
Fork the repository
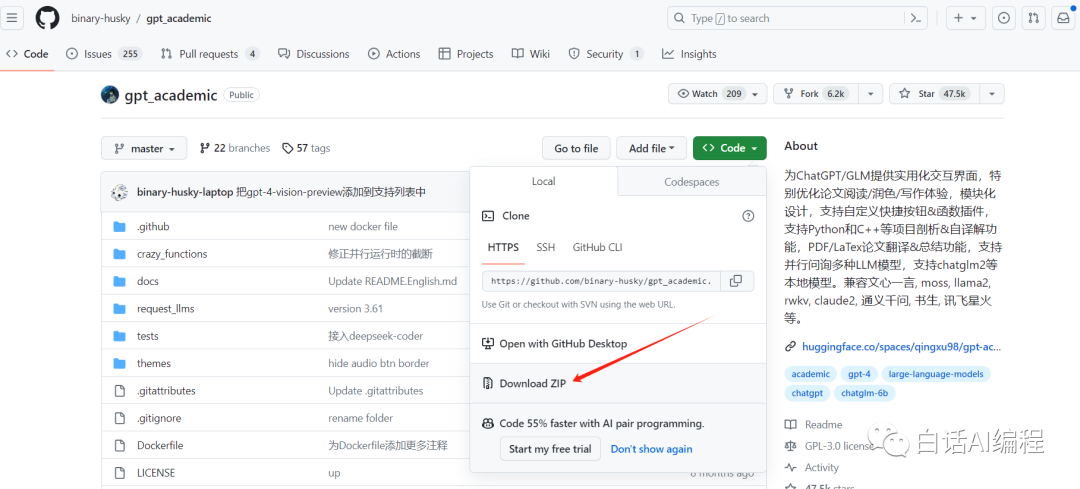coord(817,94)
